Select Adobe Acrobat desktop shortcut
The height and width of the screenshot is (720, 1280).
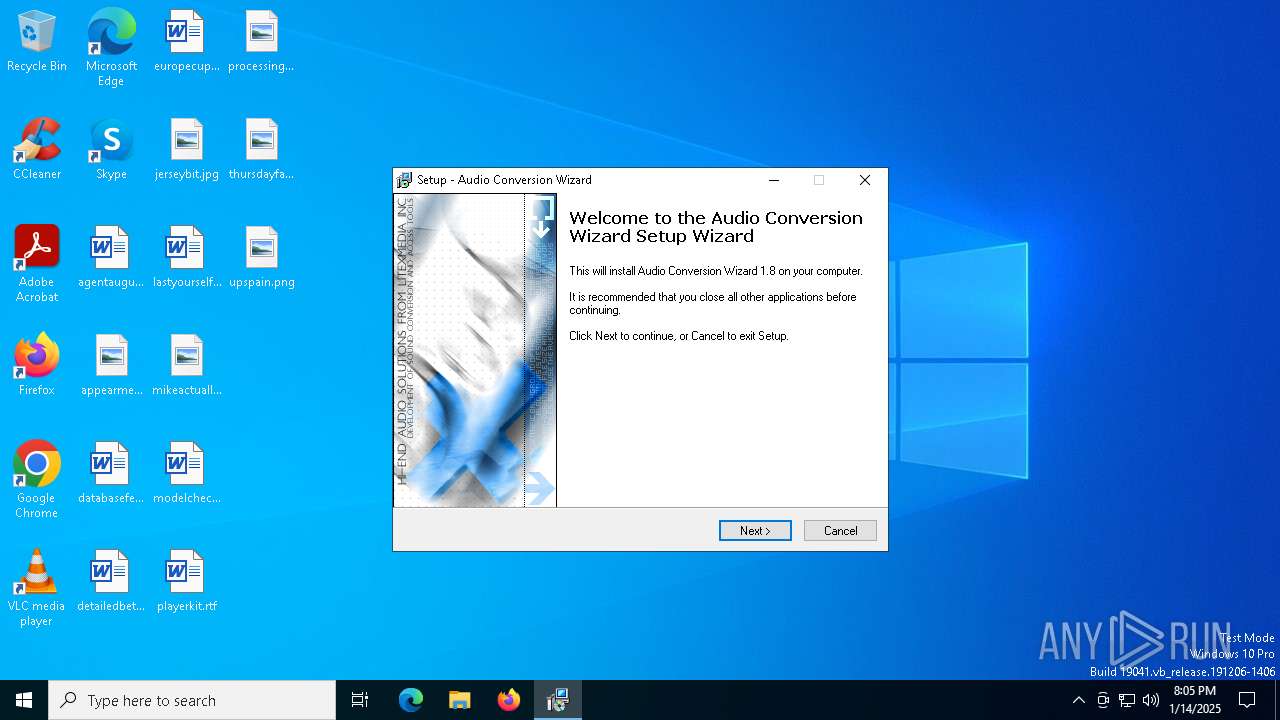(x=37, y=264)
